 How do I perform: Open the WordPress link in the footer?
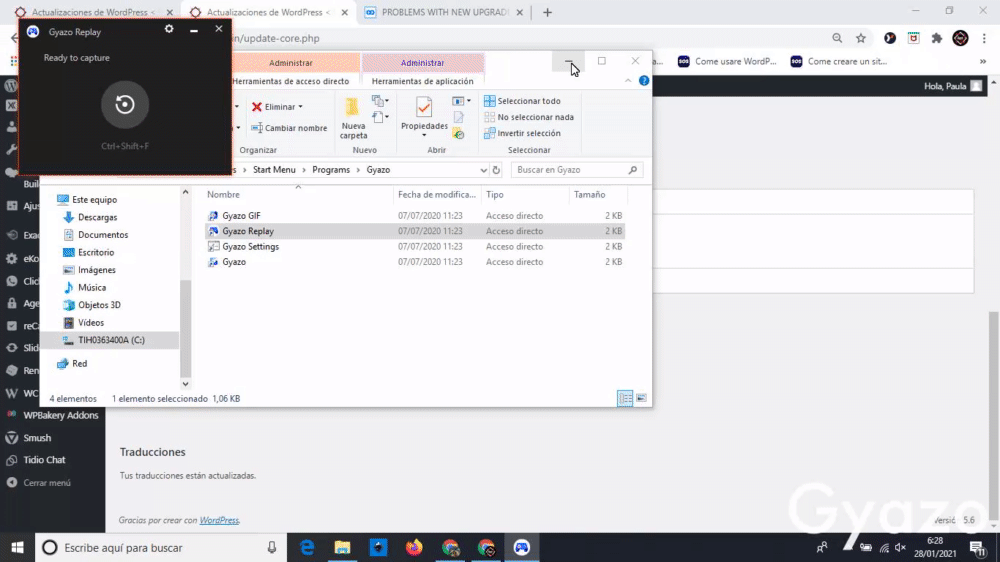219,520
